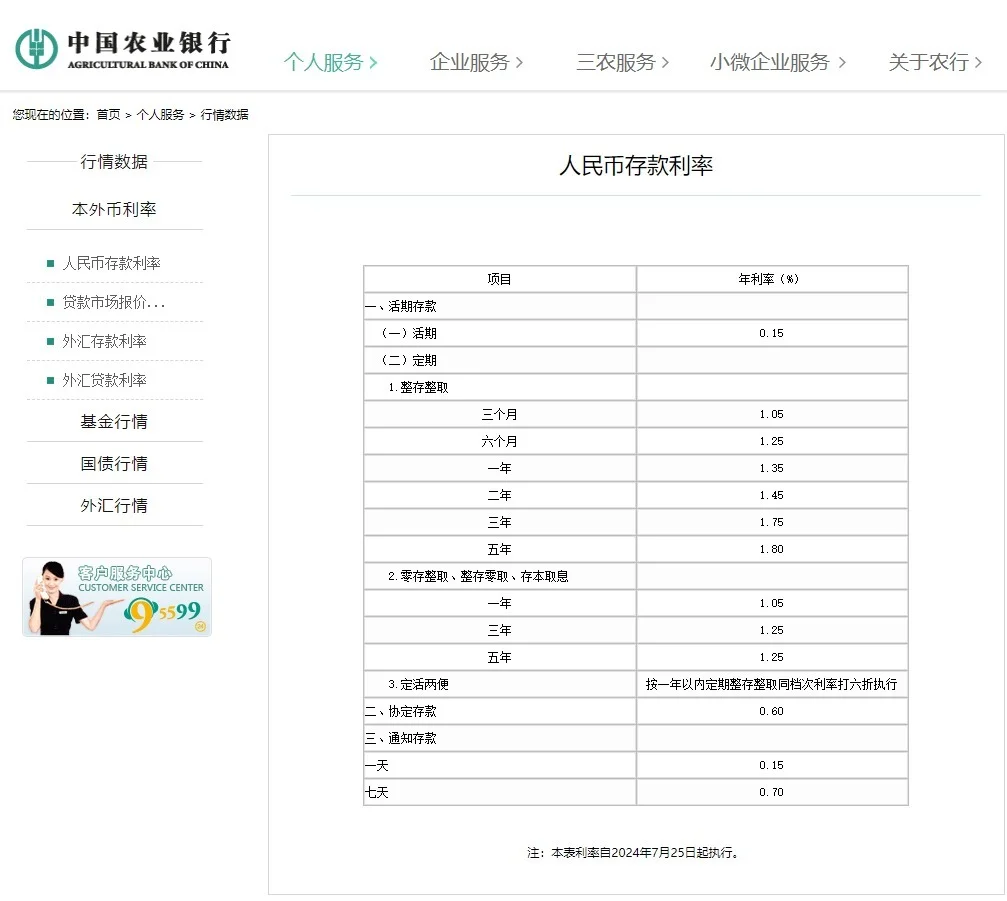Image resolution: width=1007 pixels, height=901 pixels.
Task: Select 基金行情 in the sidebar
Action: tap(114, 422)
